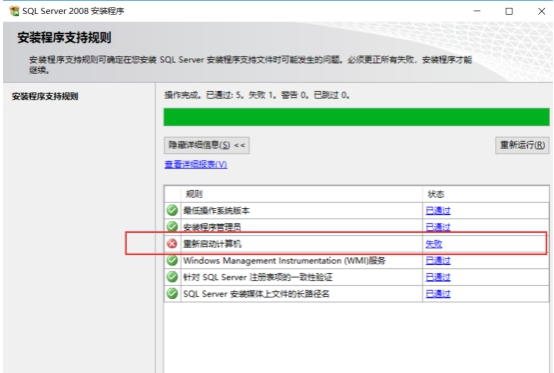This screenshot has width=554, height=373.
Task: Click green check icon beside Windows Management Instrumentation
Action: click(x=172, y=260)
